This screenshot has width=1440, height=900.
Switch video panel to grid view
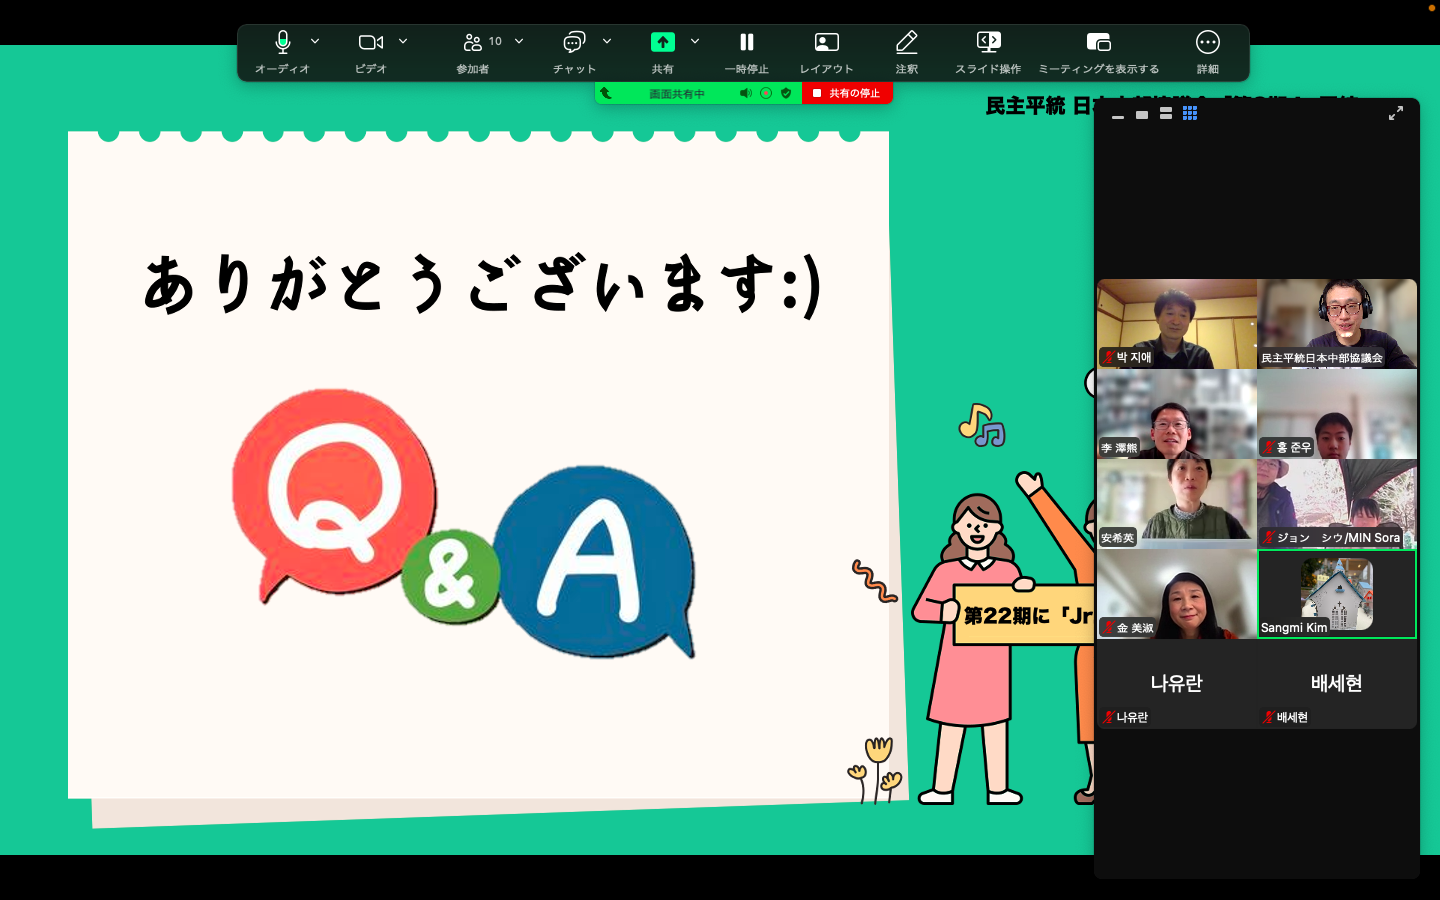click(1190, 114)
